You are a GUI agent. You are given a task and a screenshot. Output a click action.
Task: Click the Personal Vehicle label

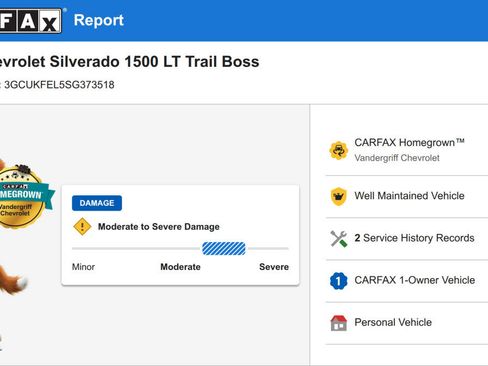[393, 322]
